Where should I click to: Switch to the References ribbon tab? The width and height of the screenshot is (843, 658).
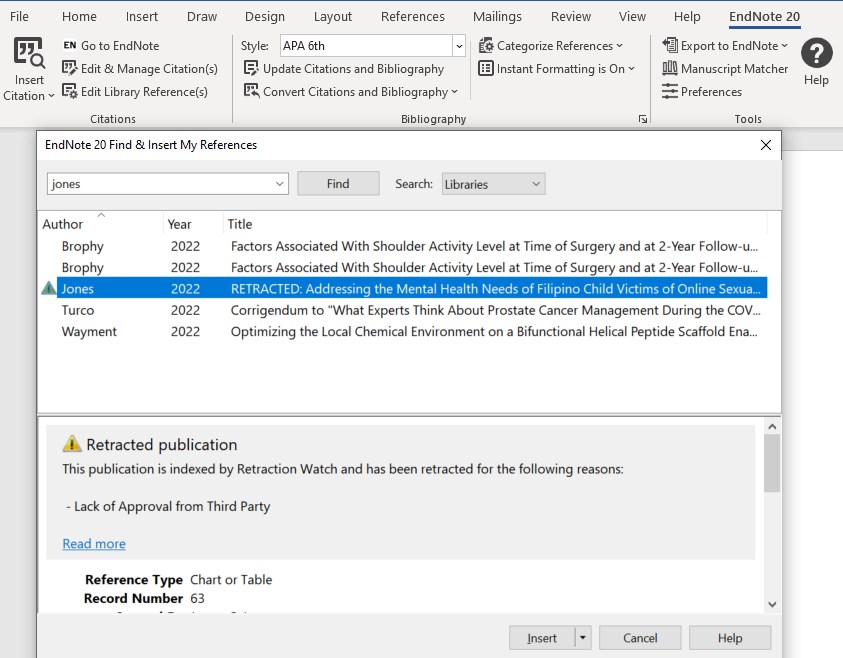pyautogui.click(x=412, y=16)
